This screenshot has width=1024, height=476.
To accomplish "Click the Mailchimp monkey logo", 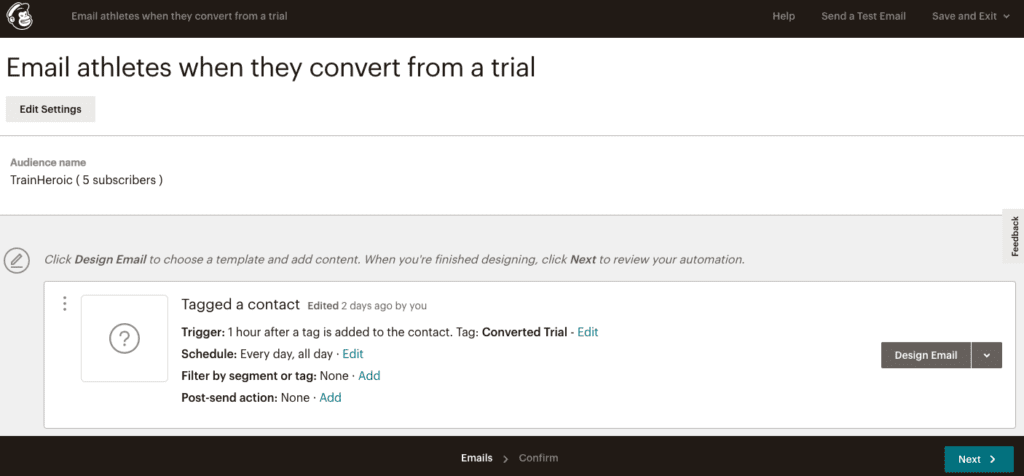I will [x=19, y=16].
